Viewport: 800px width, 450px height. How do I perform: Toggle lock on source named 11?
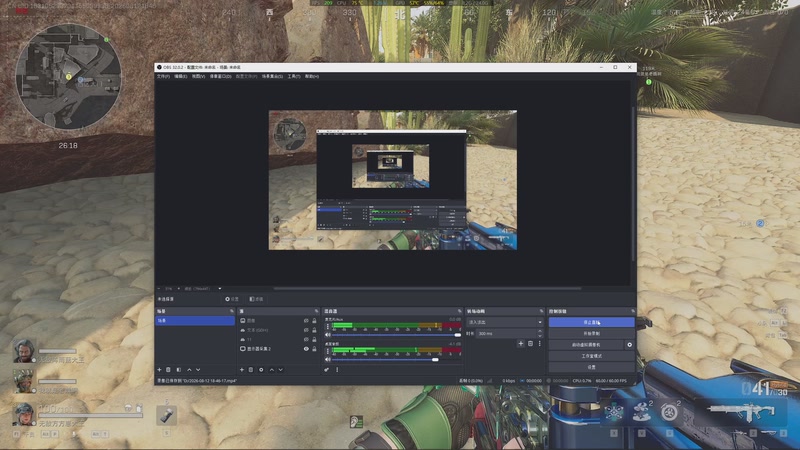pos(314,339)
